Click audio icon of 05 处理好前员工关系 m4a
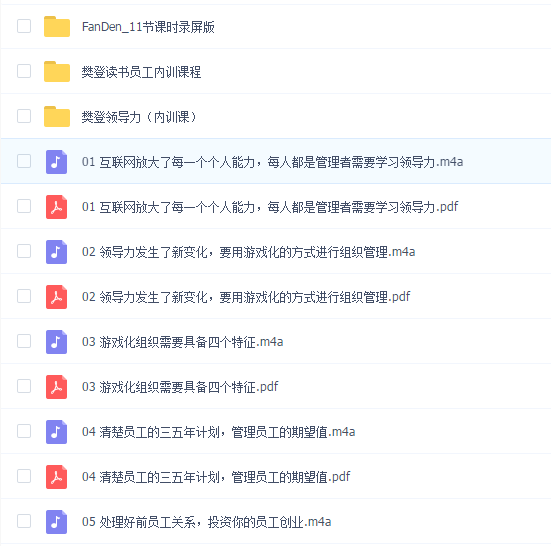 coord(56,521)
